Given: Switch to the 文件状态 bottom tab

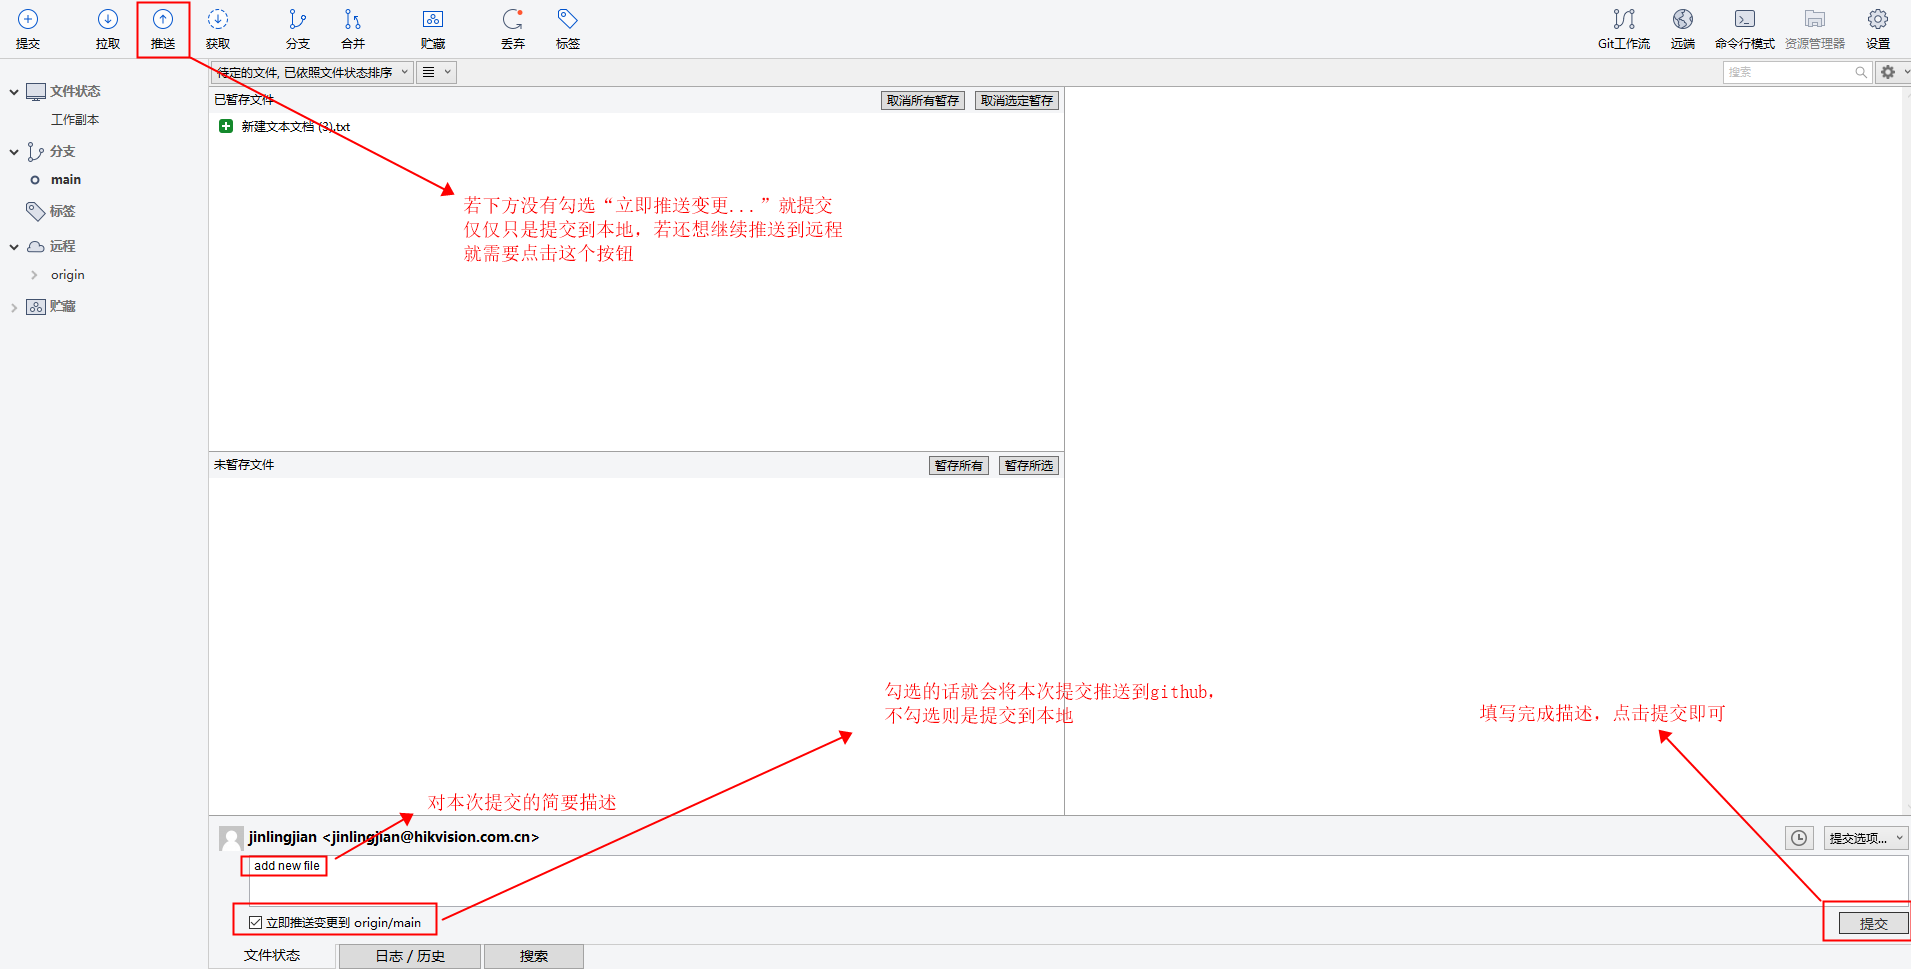Looking at the screenshot, I should (272, 956).
